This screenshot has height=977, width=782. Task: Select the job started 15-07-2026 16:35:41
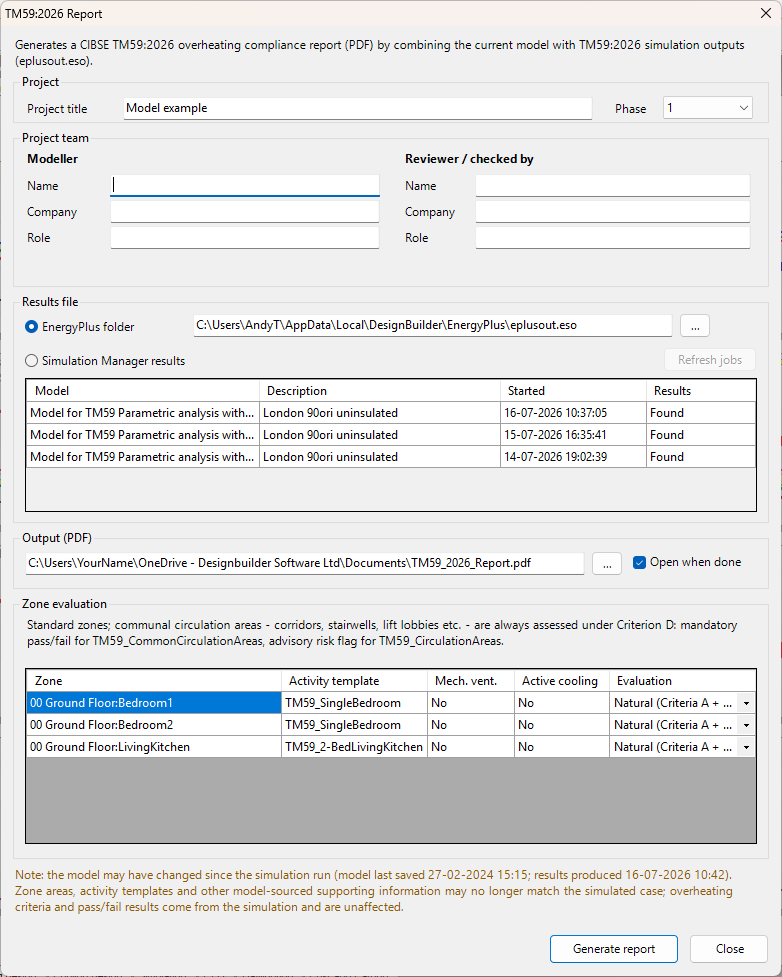pos(391,434)
